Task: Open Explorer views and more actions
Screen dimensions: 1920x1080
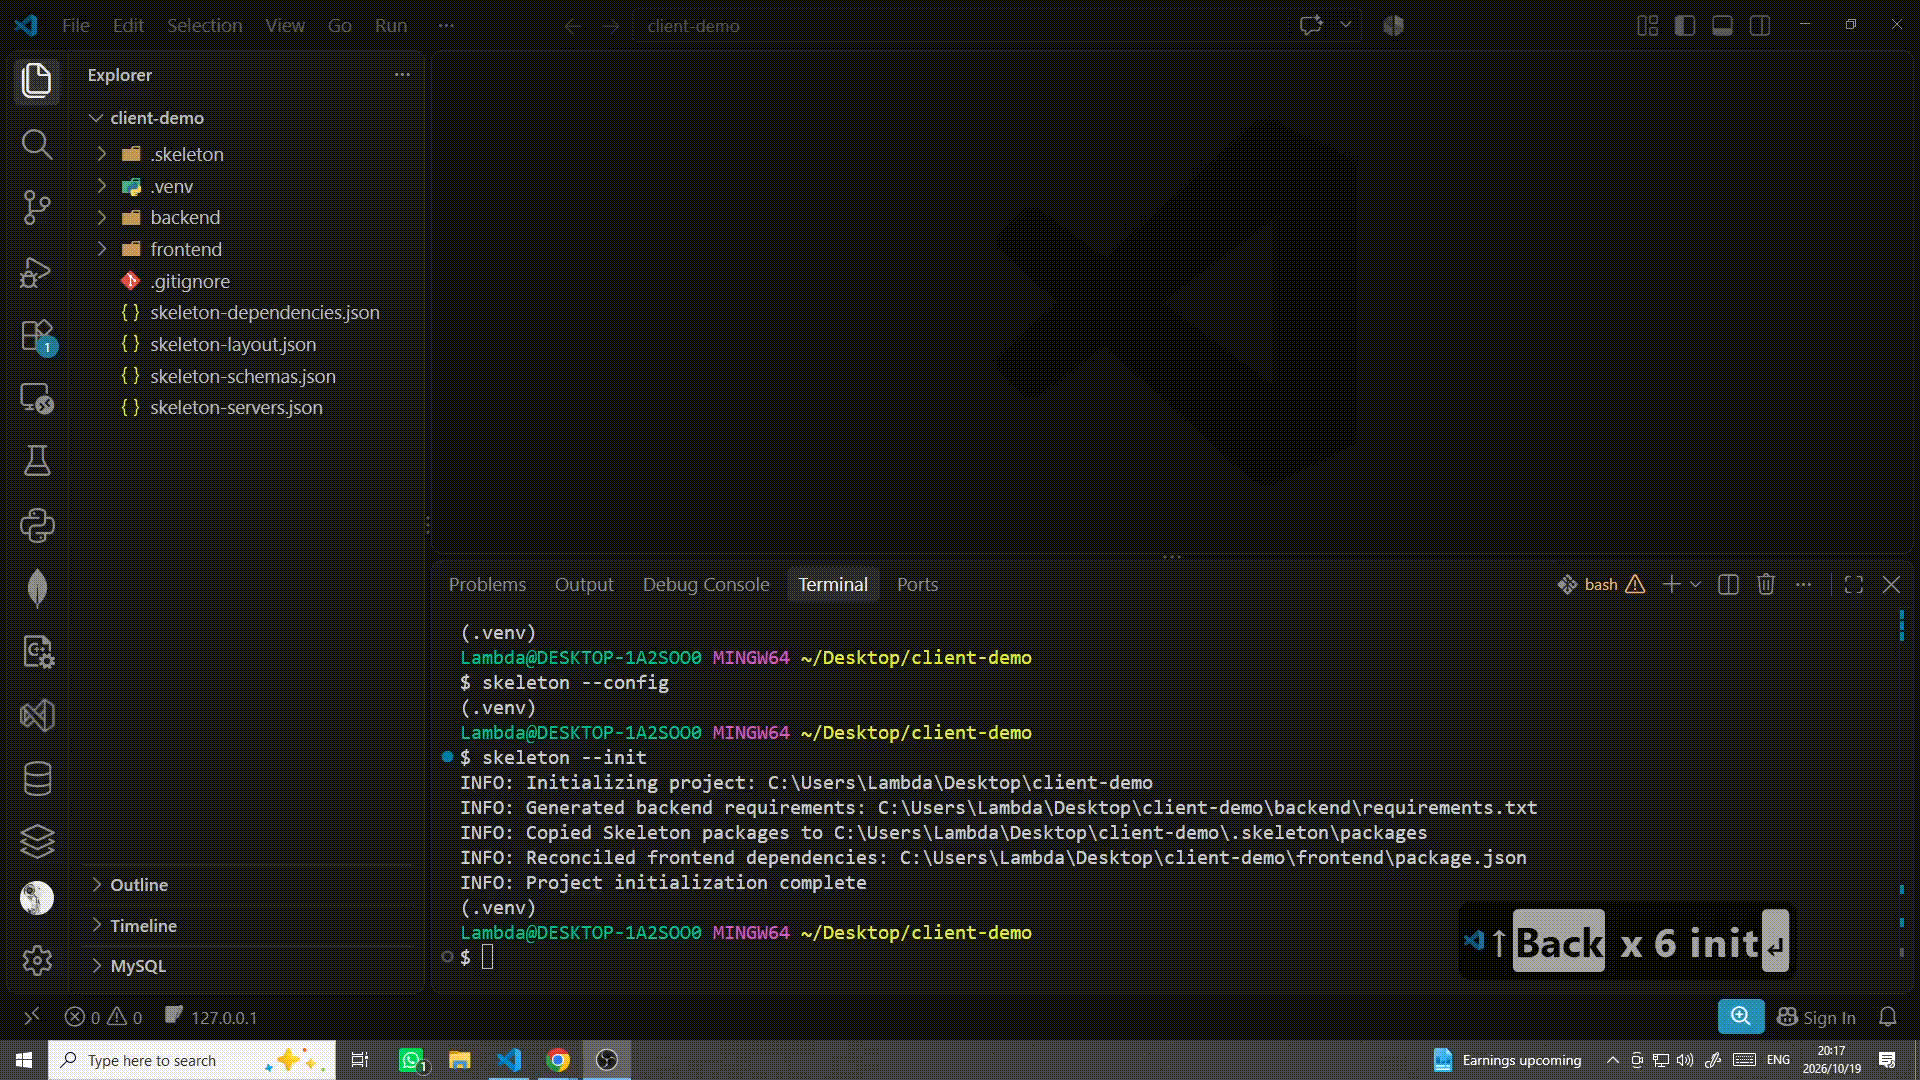Action: click(402, 75)
